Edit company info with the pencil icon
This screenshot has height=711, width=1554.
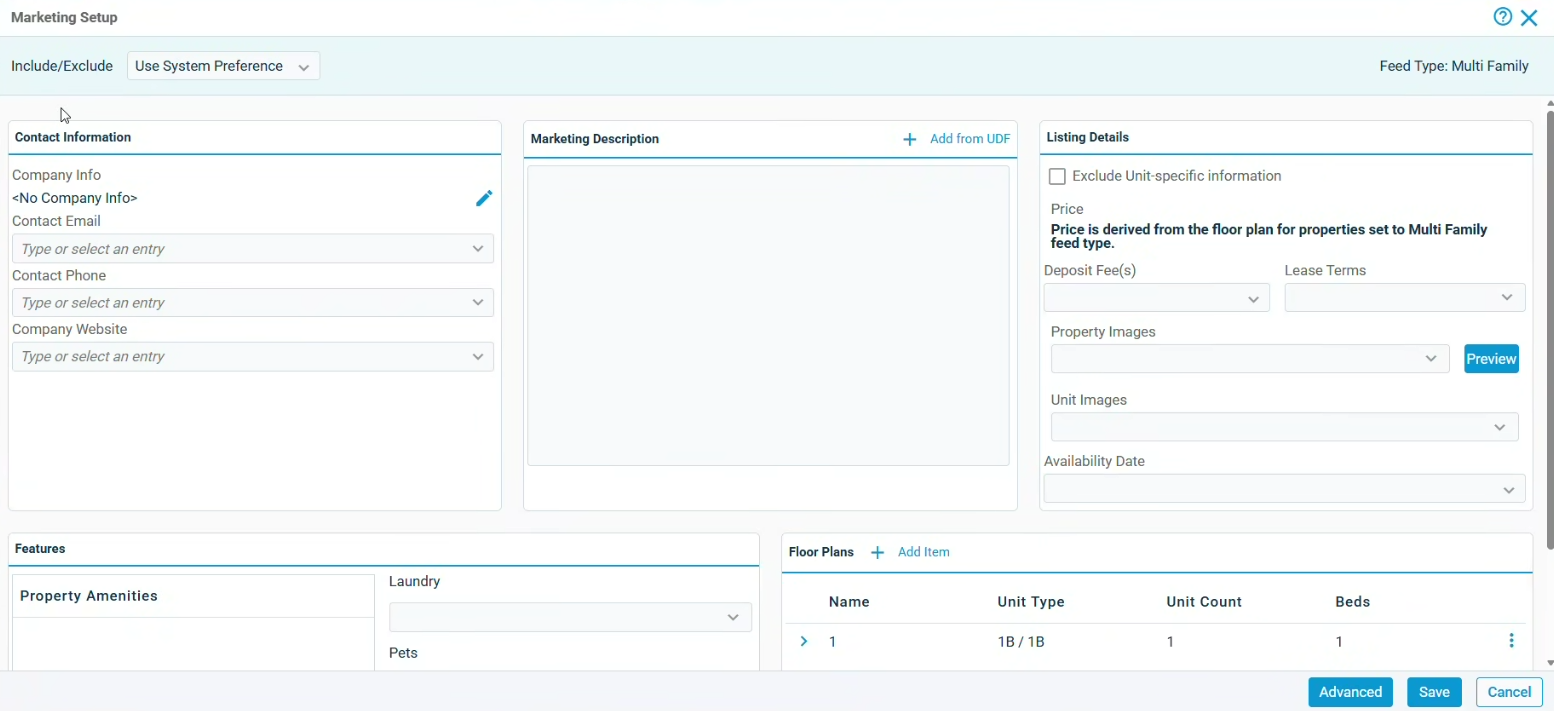click(x=484, y=198)
